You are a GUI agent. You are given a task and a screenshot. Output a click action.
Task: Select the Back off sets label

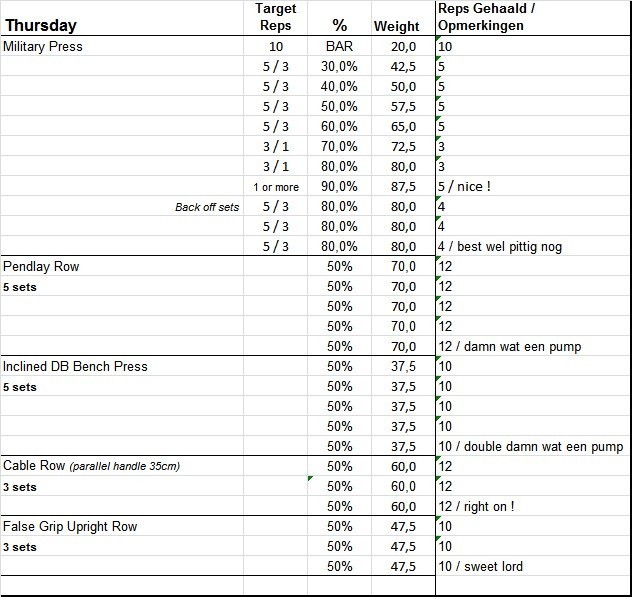tap(207, 207)
